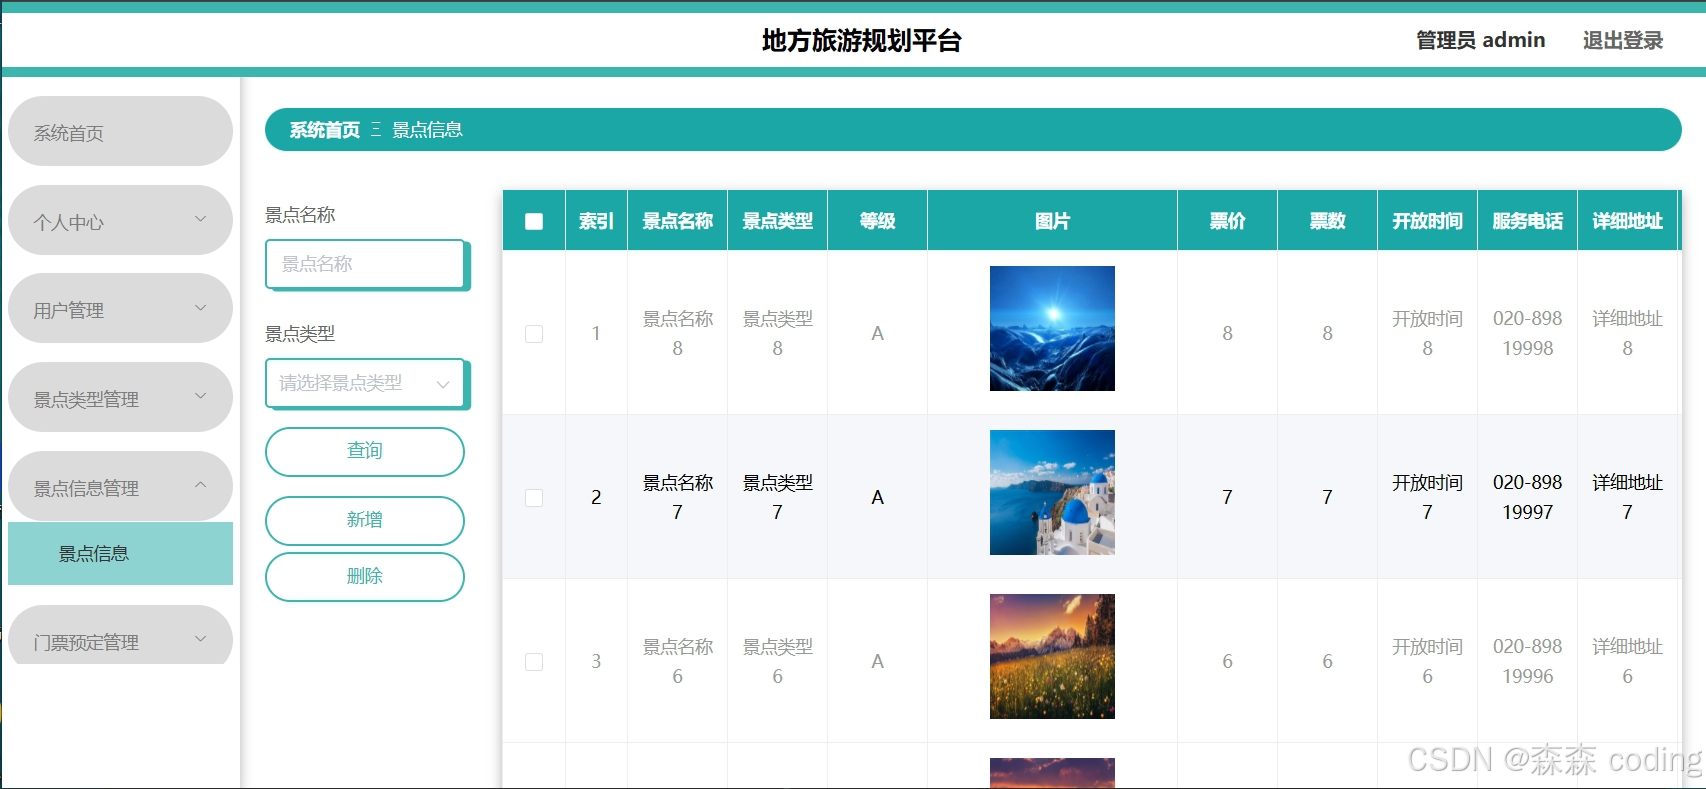Click the 景点名称 7 cell

click(x=677, y=497)
